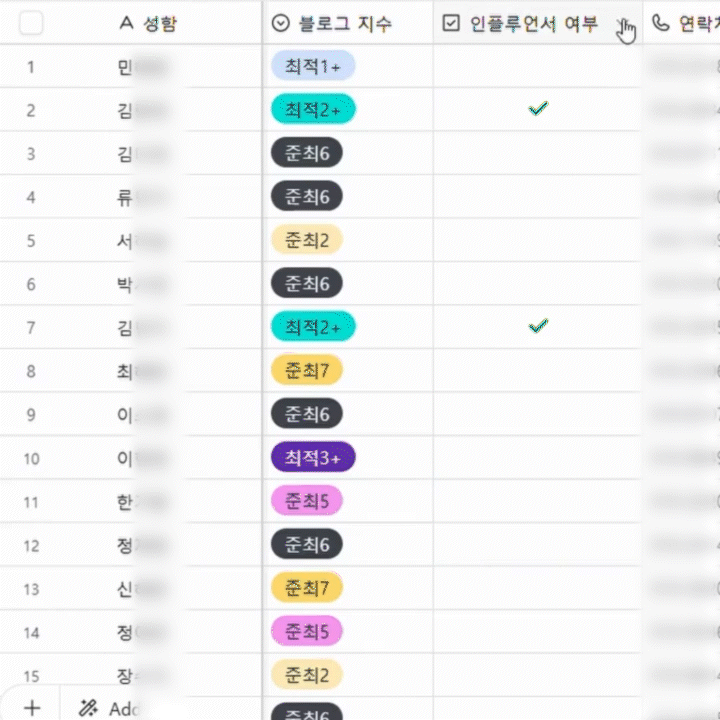Open the 최적3+ tag selector in row 10

(x=313, y=457)
